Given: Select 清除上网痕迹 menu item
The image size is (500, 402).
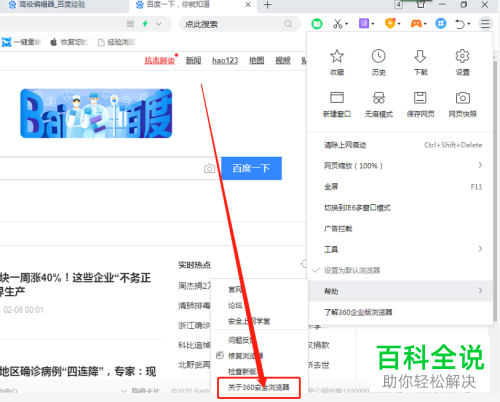Looking at the screenshot, I should pyautogui.click(x=400, y=145).
